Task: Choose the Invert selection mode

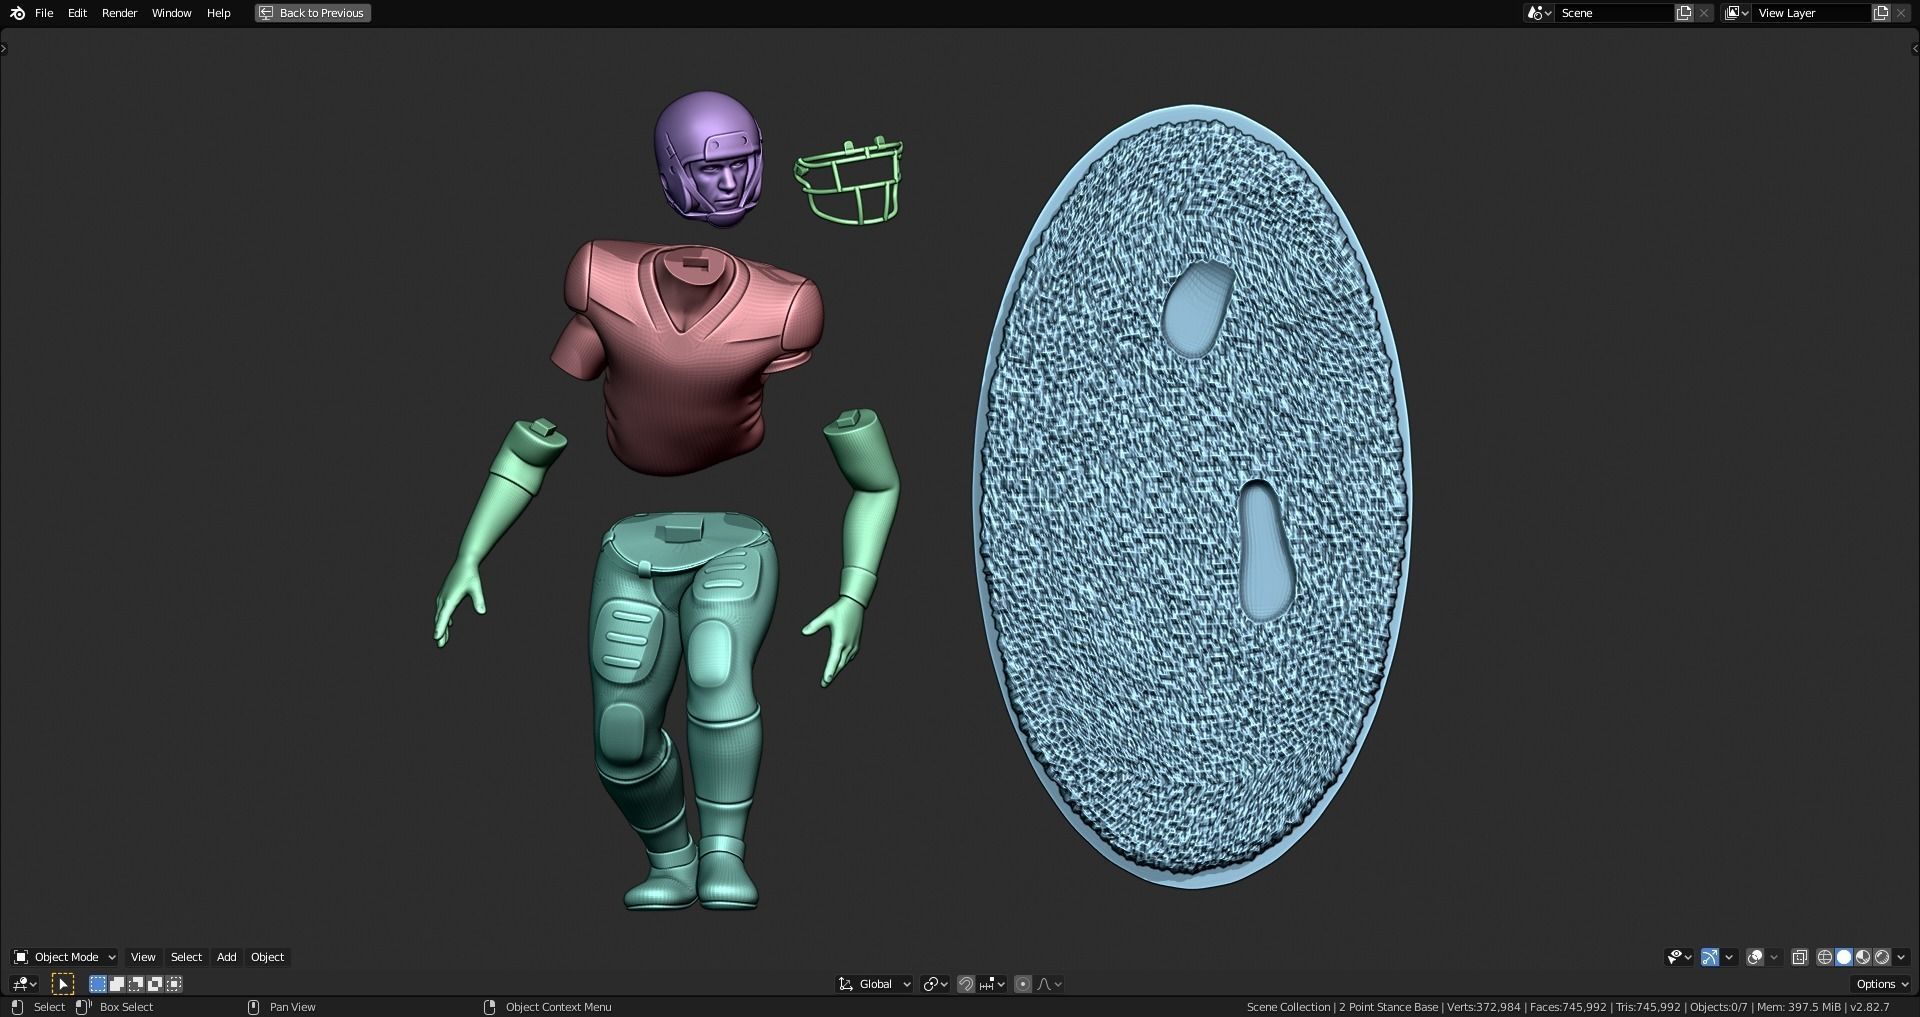Action: tap(155, 984)
